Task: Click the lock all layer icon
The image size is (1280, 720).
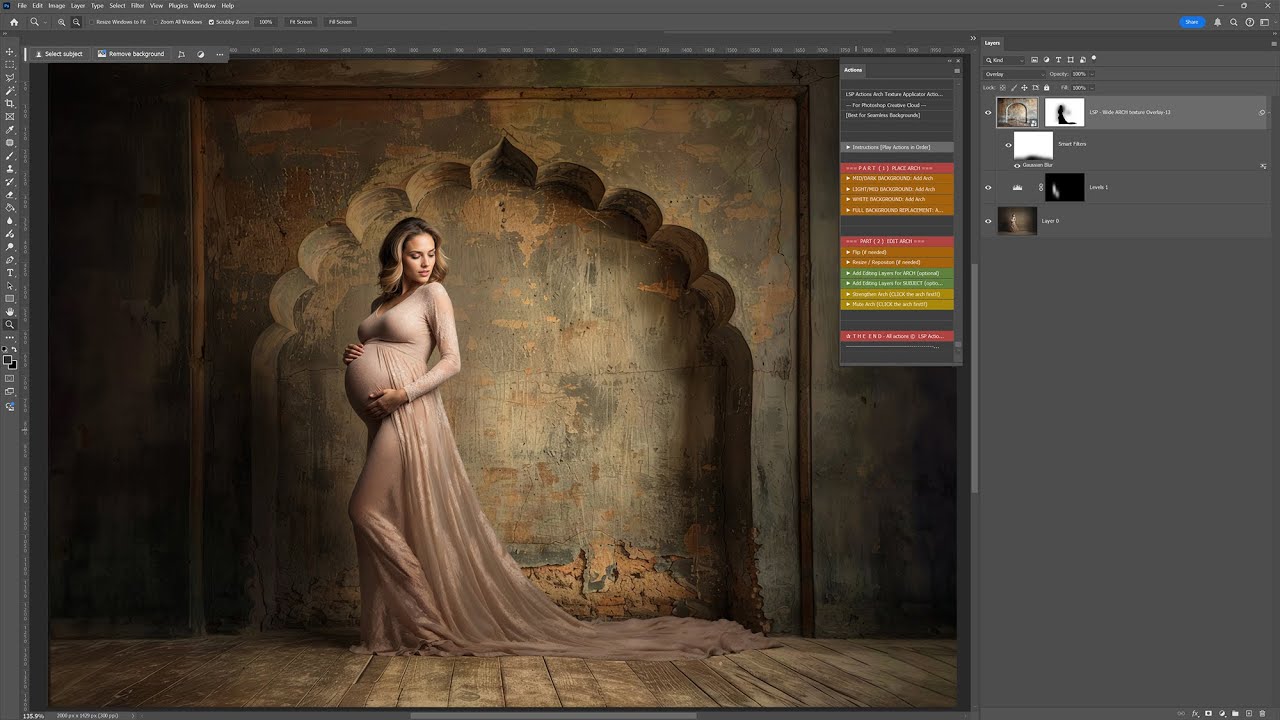Action: pyautogui.click(x=1047, y=88)
